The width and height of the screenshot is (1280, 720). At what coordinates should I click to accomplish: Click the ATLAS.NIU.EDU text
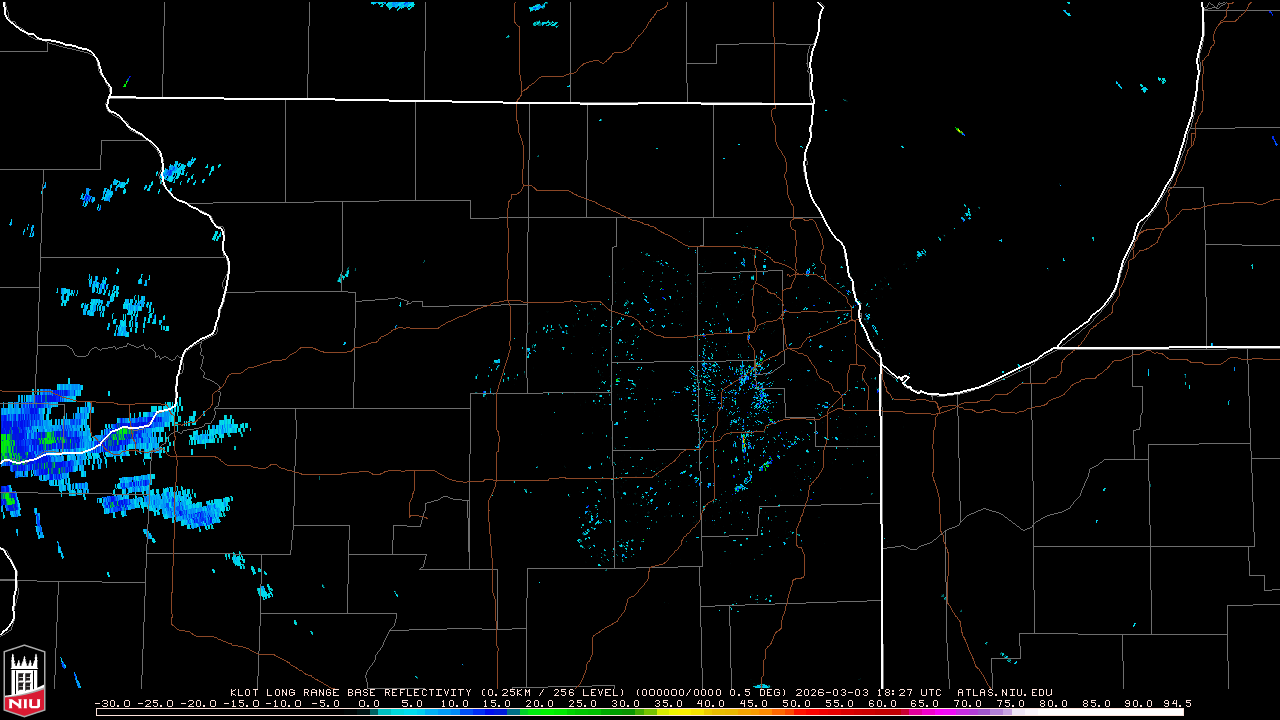pos(1004,692)
